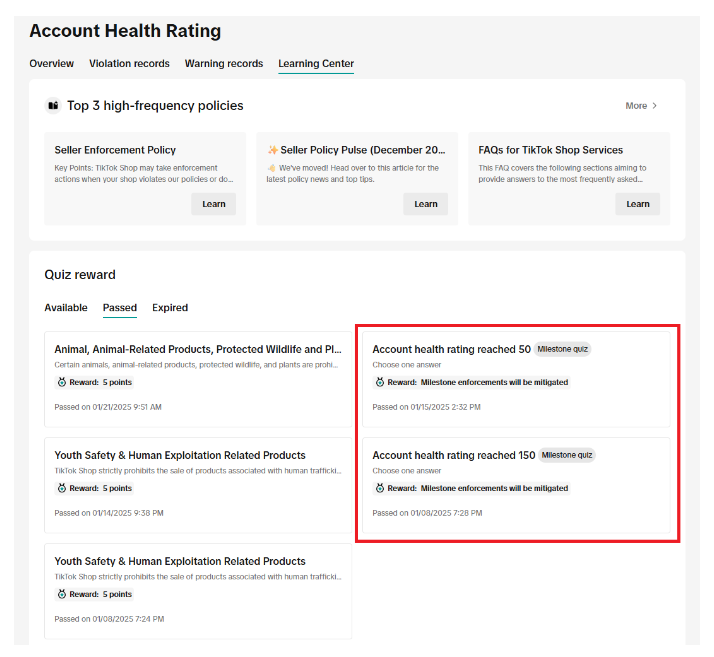Select the Learning Center tab
714x657 pixels.
pyautogui.click(x=316, y=64)
